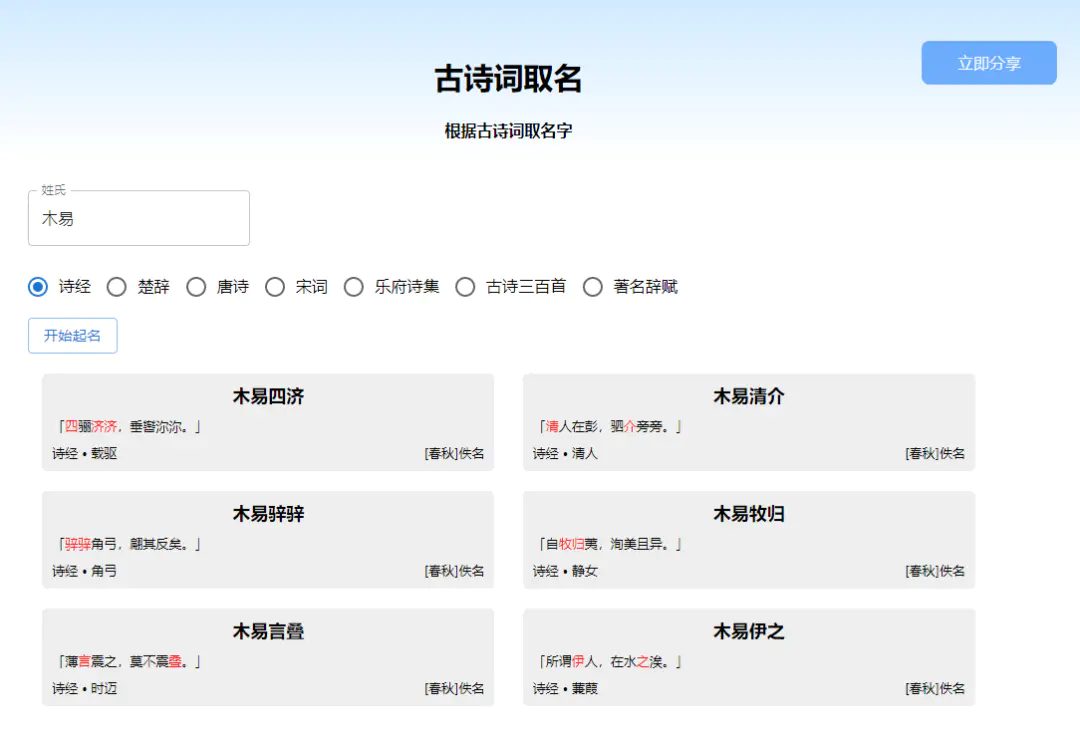Click the 诗经 • 静女 source label
The image size is (1080, 732).
point(565,571)
